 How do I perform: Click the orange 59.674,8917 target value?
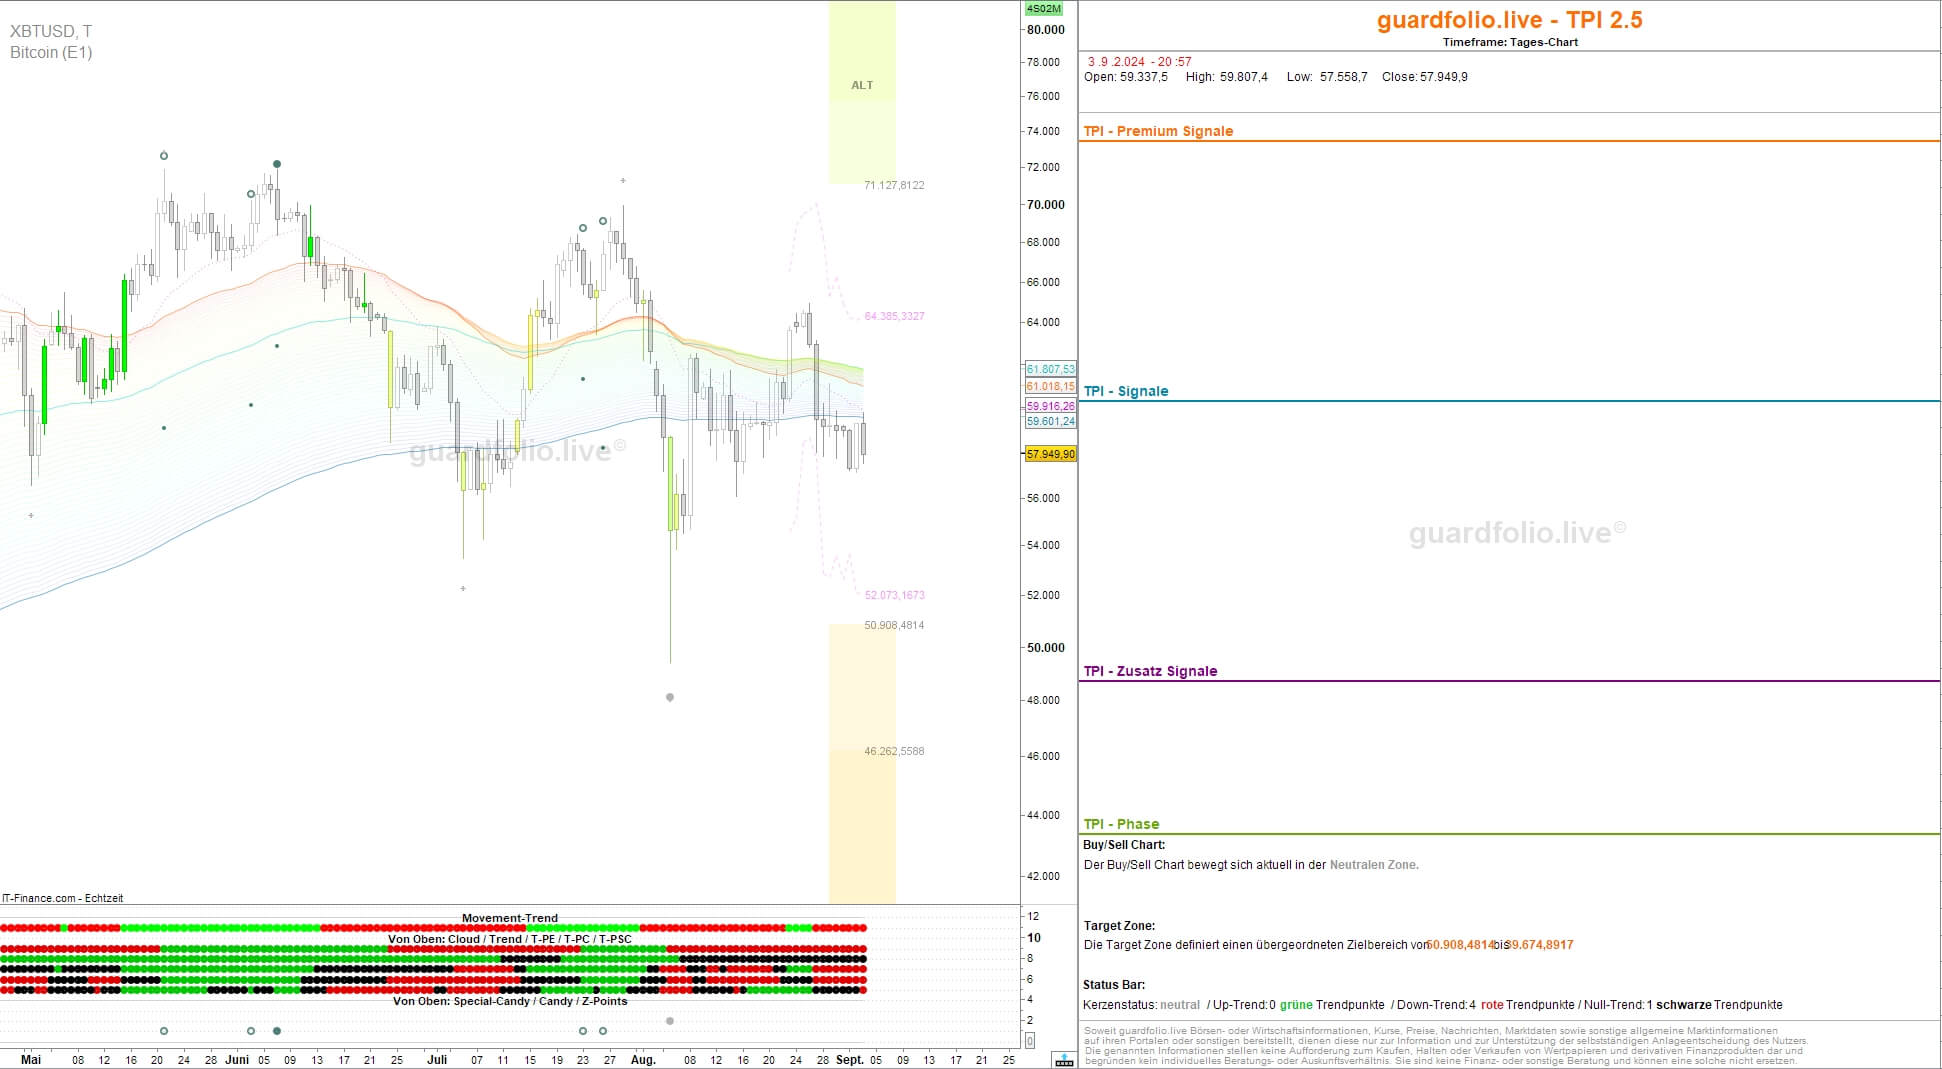click(1539, 945)
